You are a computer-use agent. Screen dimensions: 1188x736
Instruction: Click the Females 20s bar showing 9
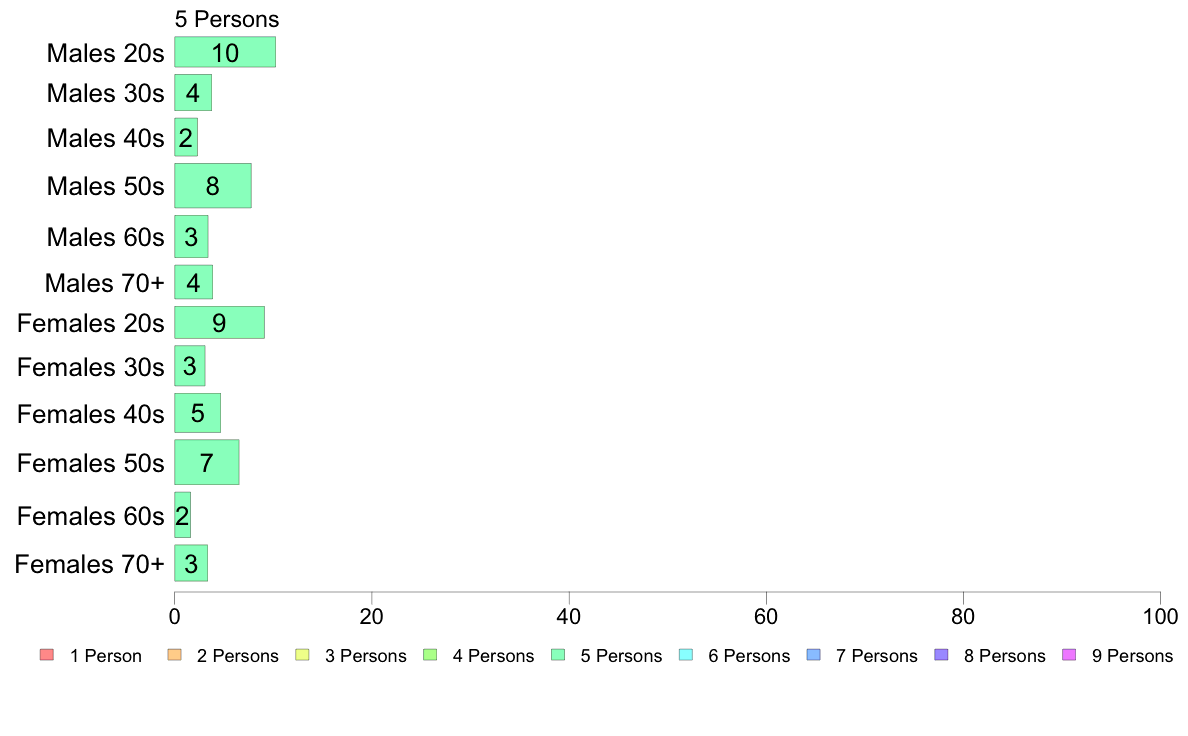click(220, 323)
